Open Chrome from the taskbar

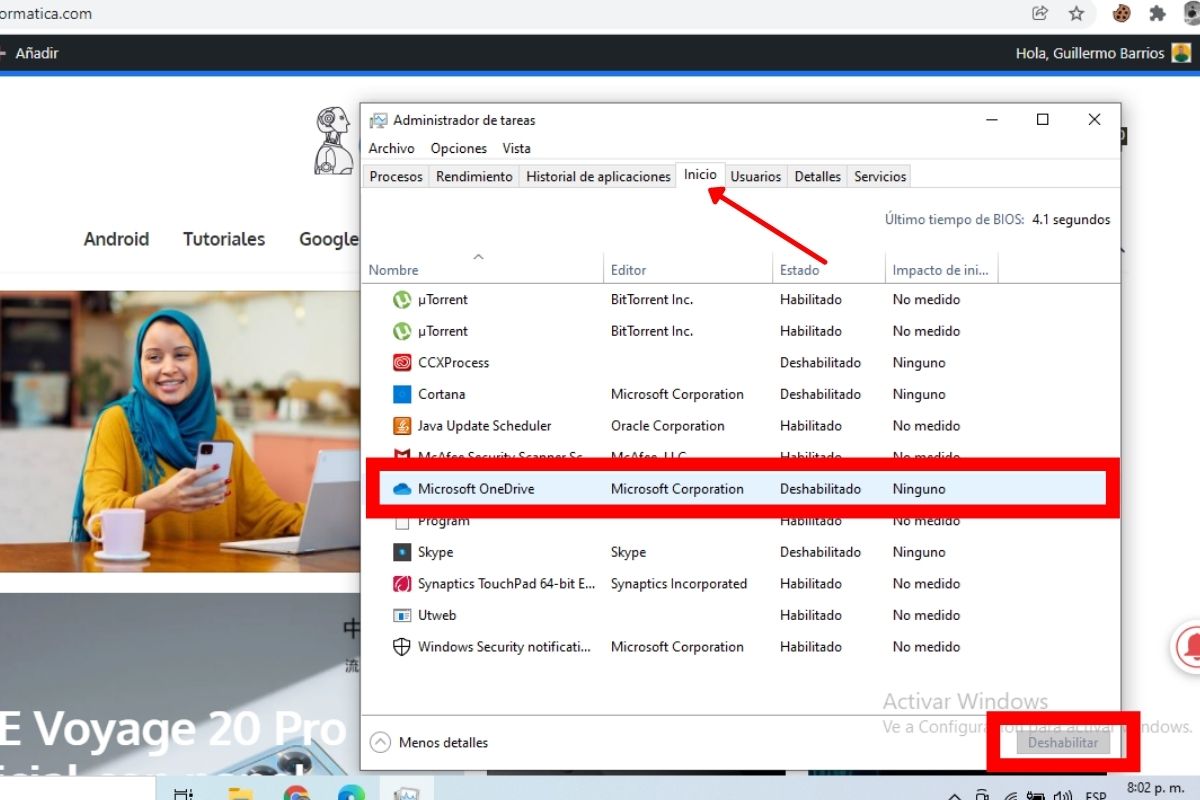click(296, 795)
